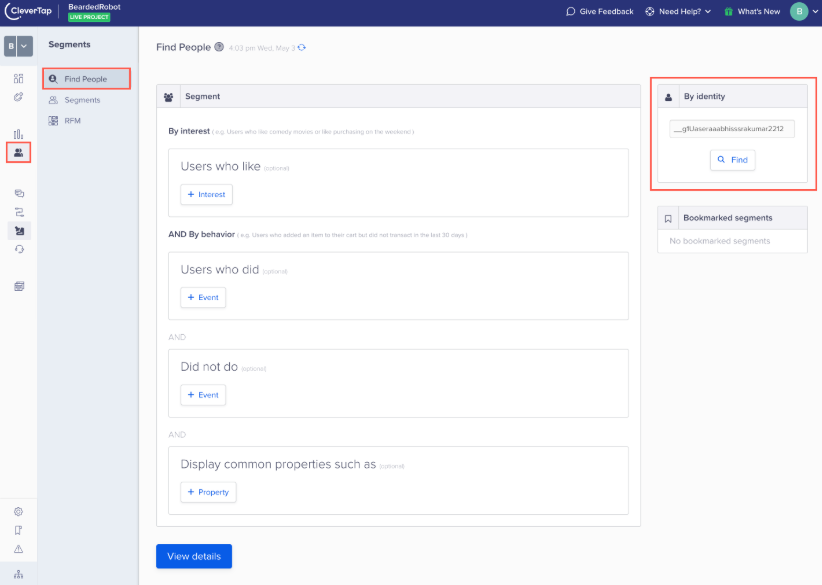The height and width of the screenshot is (585, 822).
Task: Select Find People in Segments menu
Action: [86, 79]
